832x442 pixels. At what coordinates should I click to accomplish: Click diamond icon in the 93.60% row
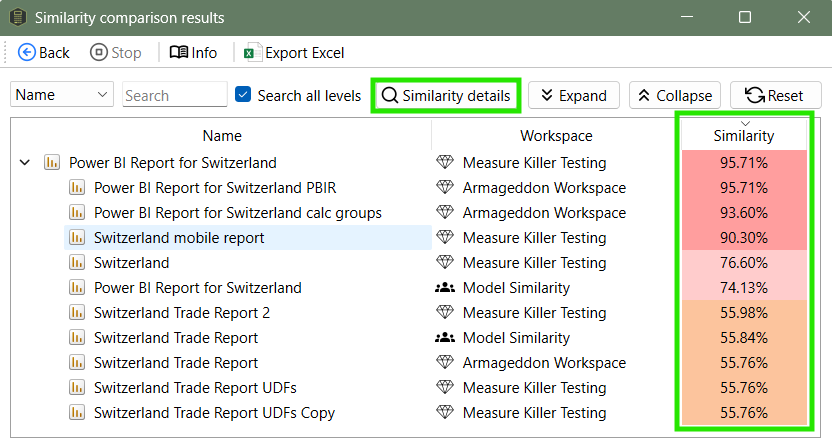pos(445,212)
